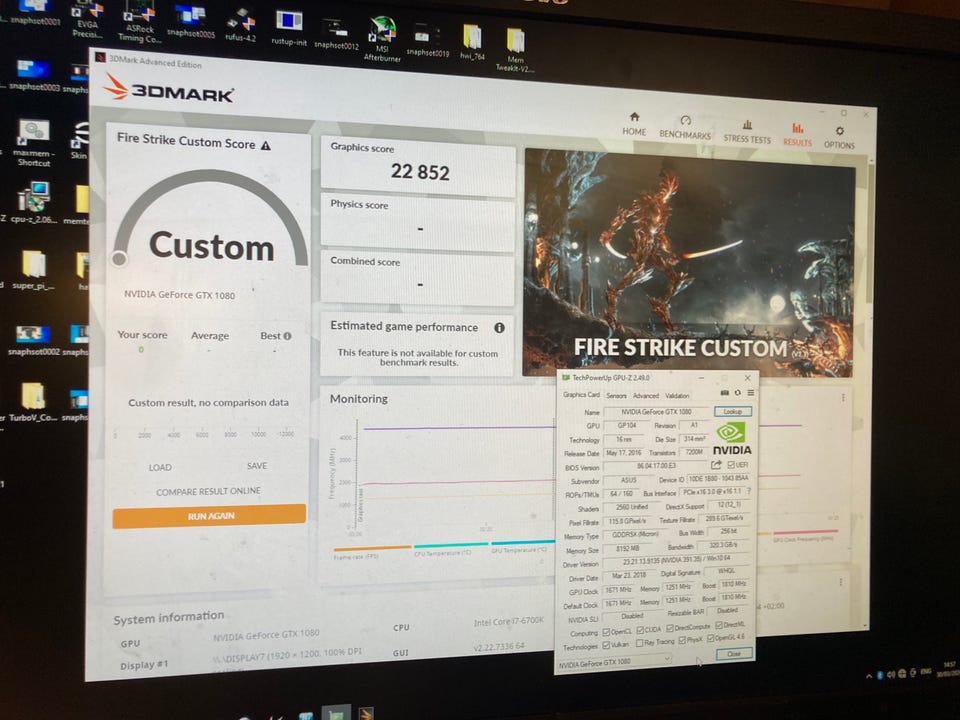Click the 3DMark logo
The height and width of the screenshot is (720, 960).
[x=169, y=90]
